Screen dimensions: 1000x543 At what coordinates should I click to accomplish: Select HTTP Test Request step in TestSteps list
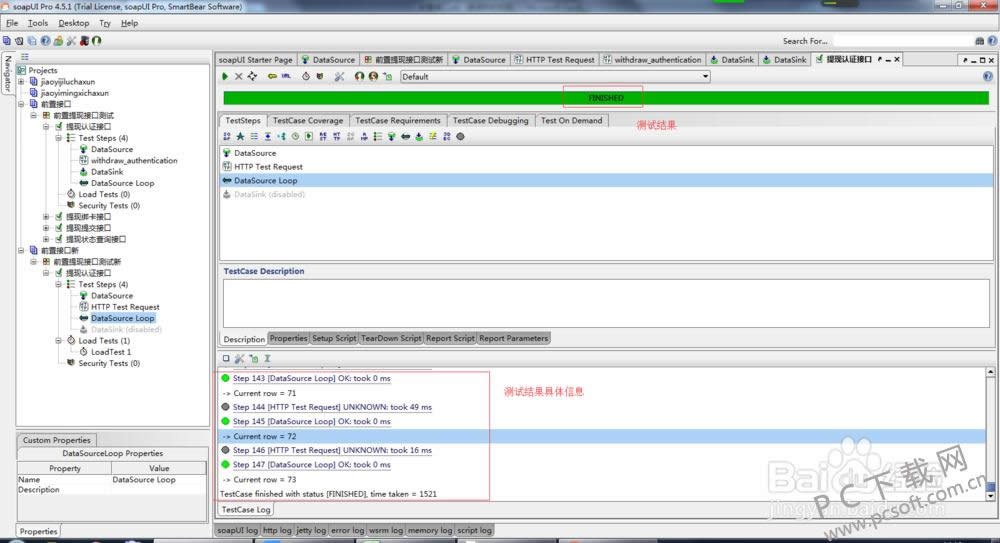pos(268,167)
